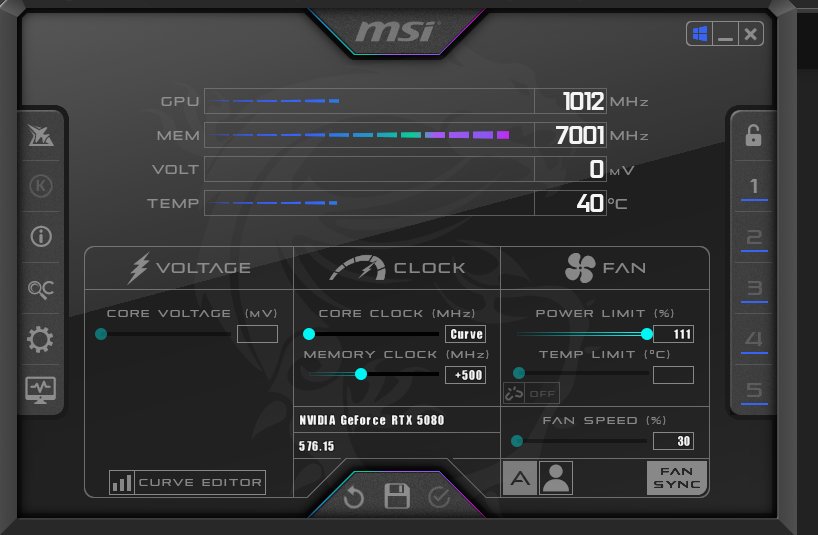Viewport: 818px width, 535px height.
Task: Click the driver version 576.15 text
Action: pos(316,446)
